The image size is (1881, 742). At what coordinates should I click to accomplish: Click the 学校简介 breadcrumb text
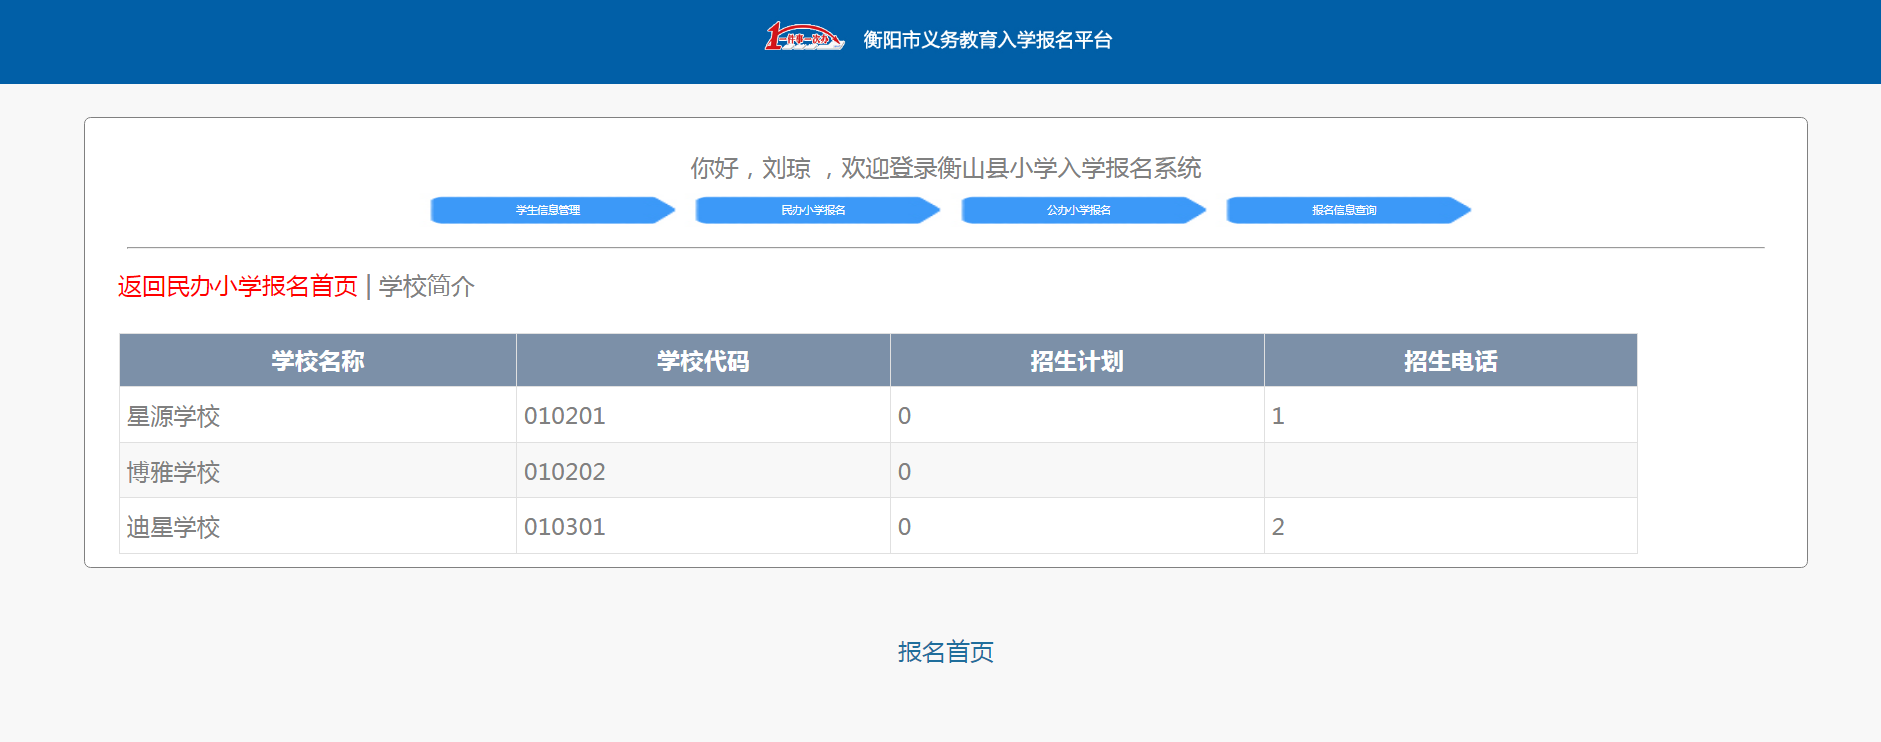[427, 287]
